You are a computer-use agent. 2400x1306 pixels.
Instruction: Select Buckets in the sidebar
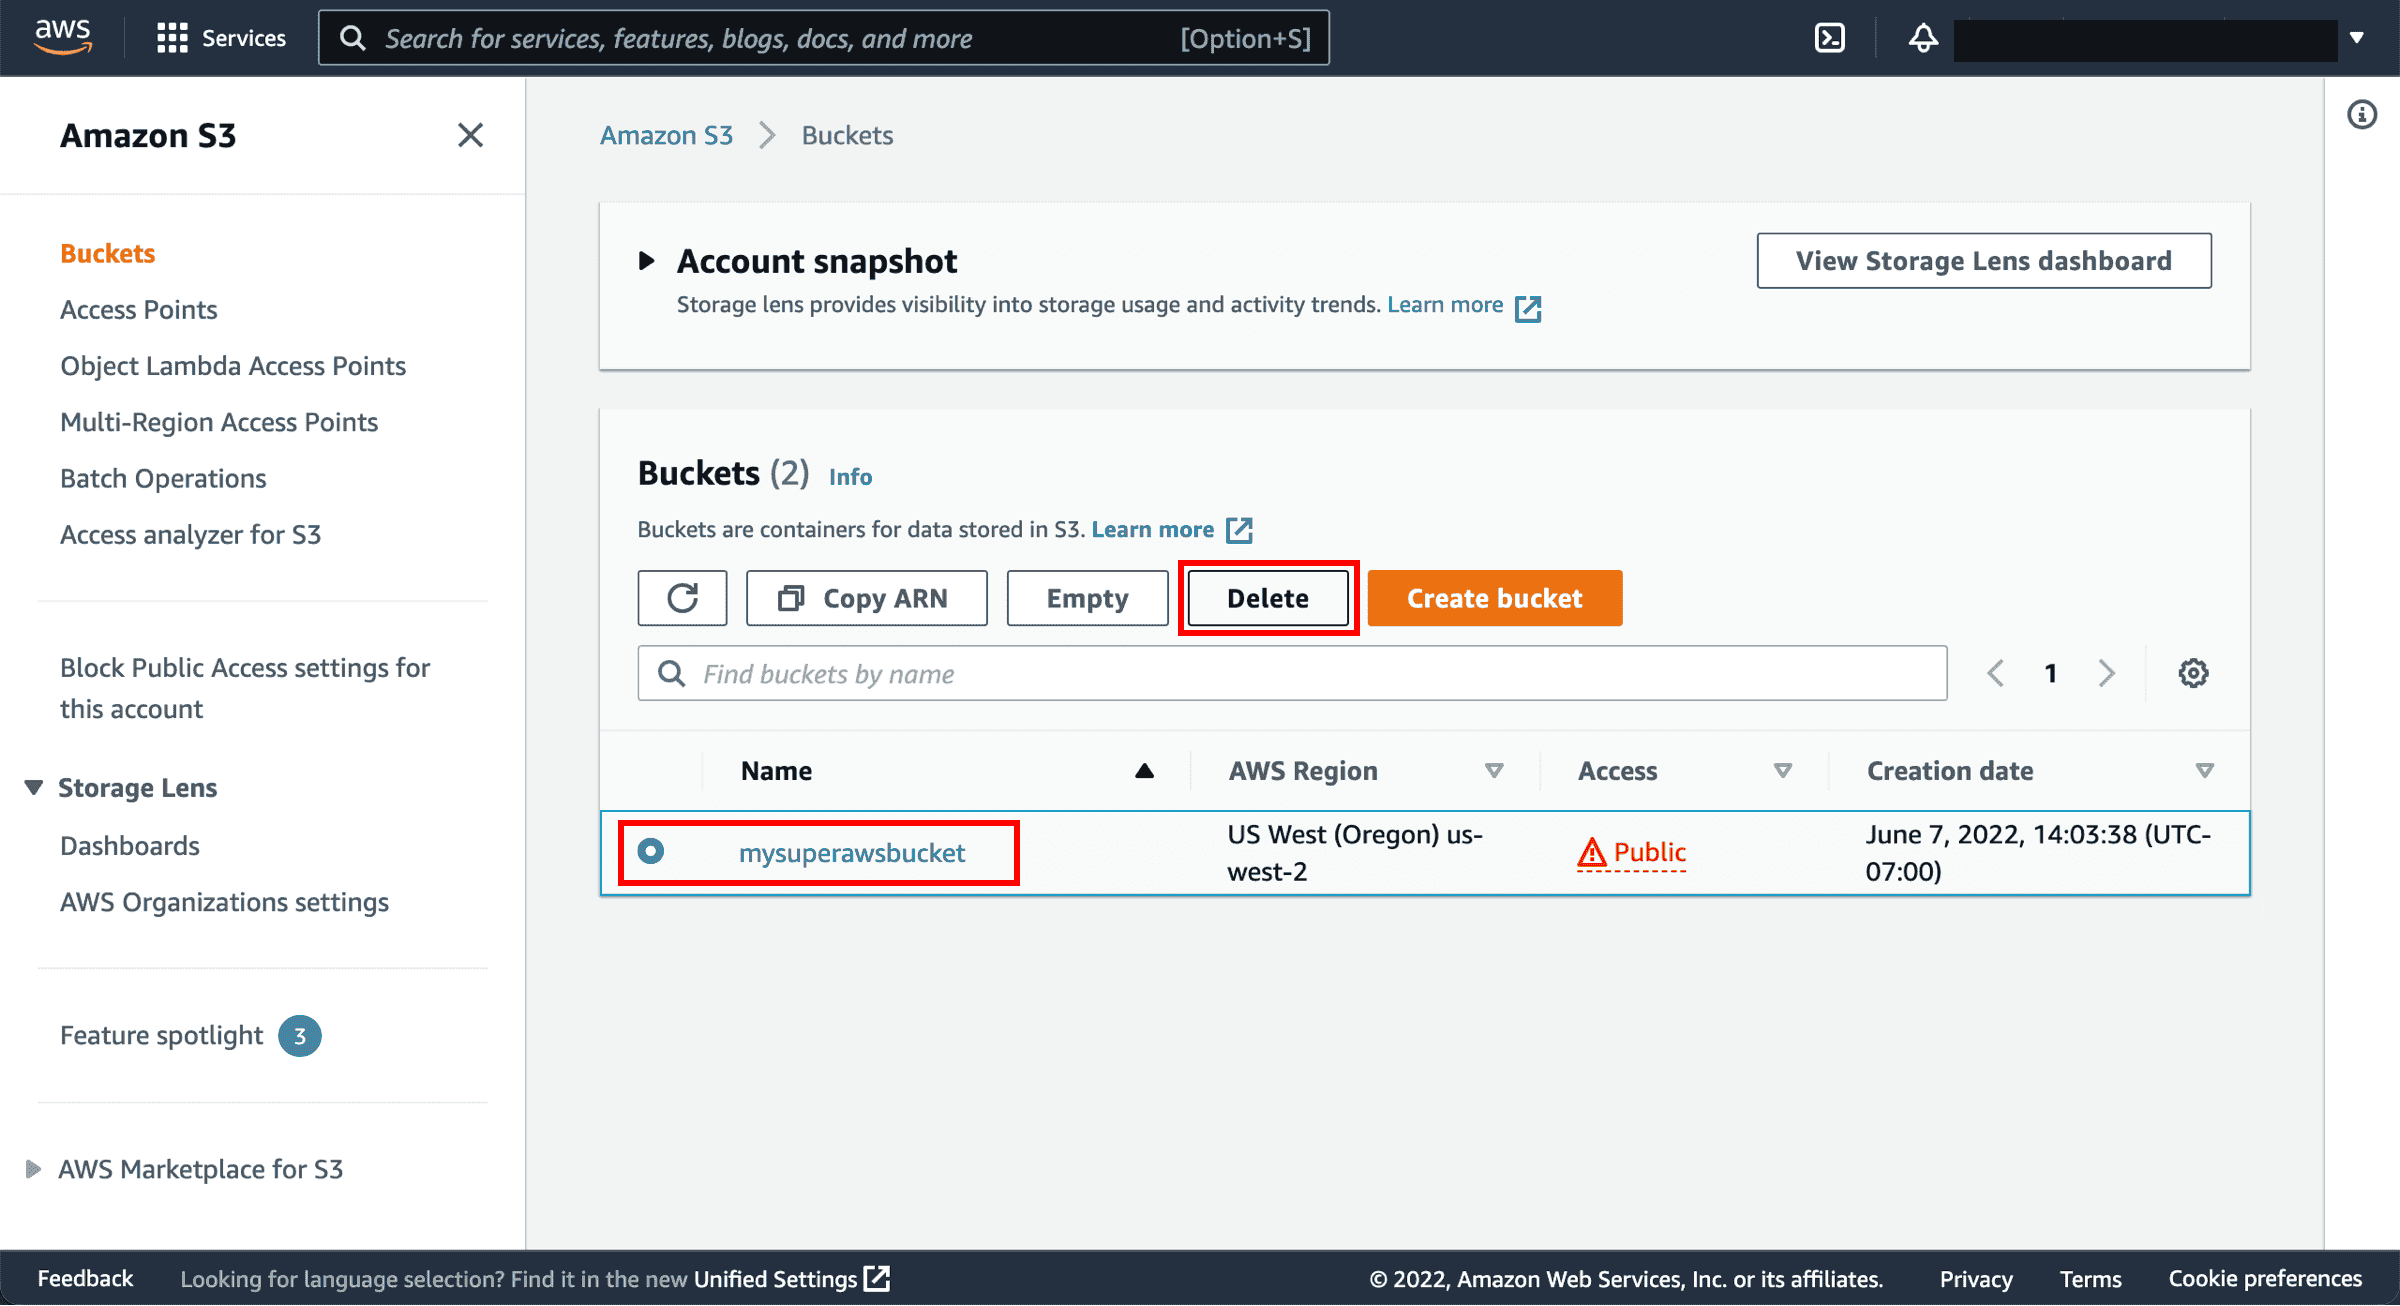108,253
